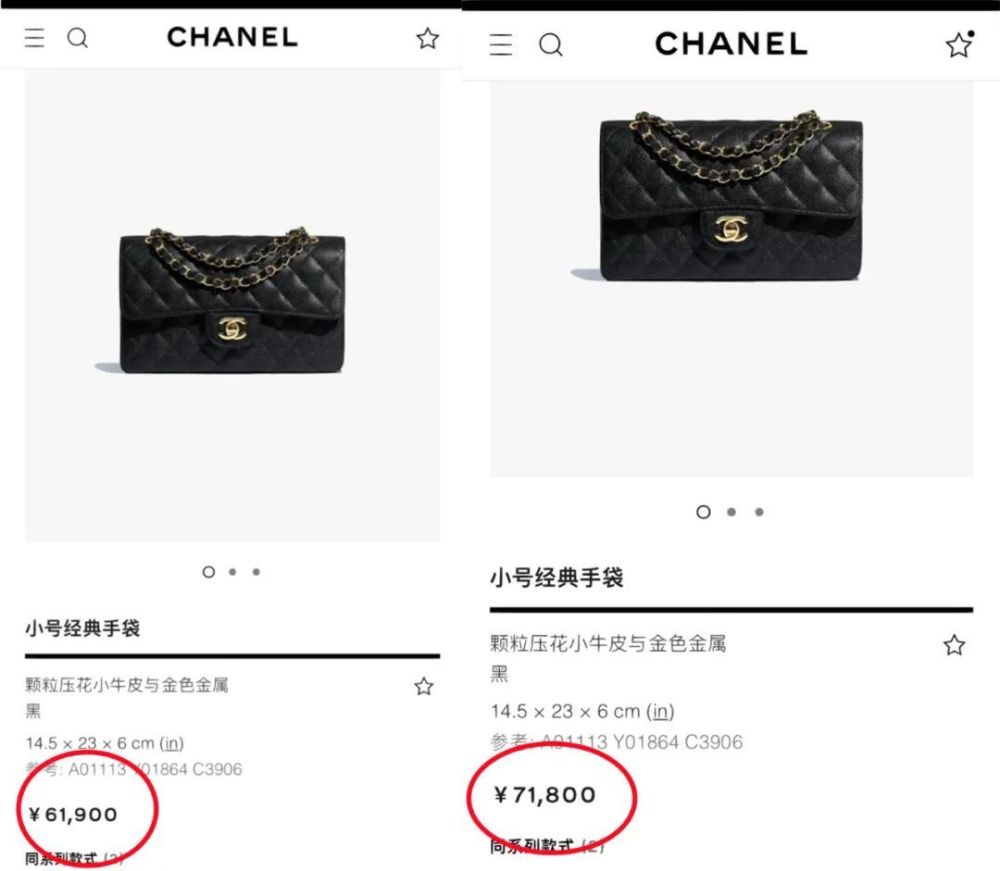The image size is (1000, 871).
Task: Click the left CHANEL logo
Action: [233, 37]
